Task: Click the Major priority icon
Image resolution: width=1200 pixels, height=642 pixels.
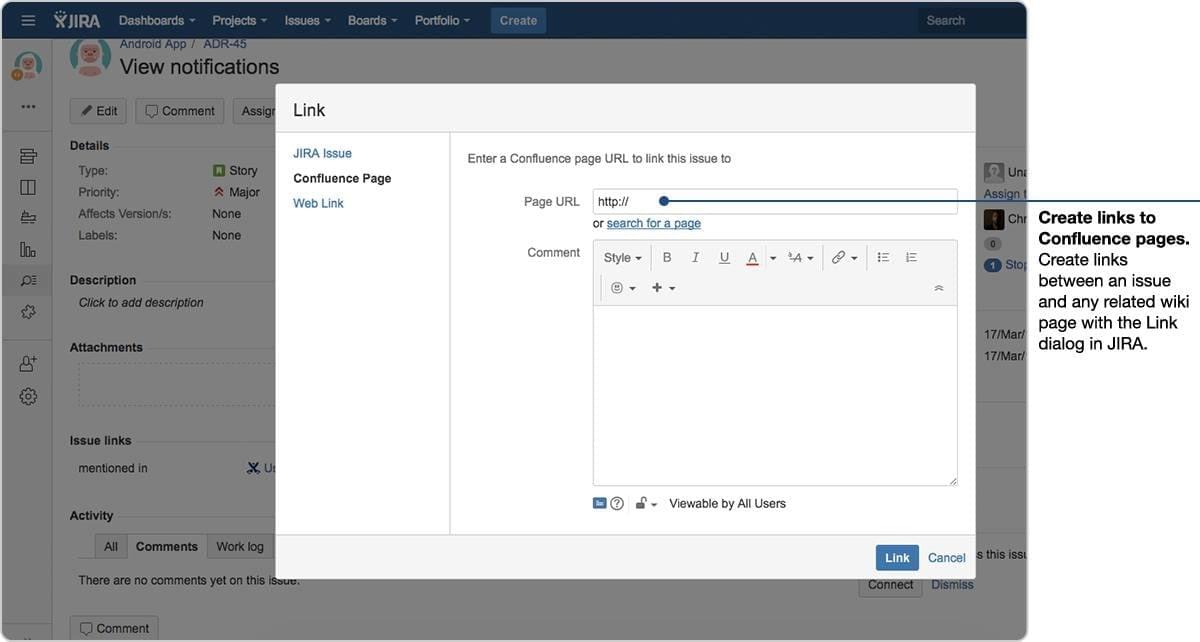Action: pos(219,192)
